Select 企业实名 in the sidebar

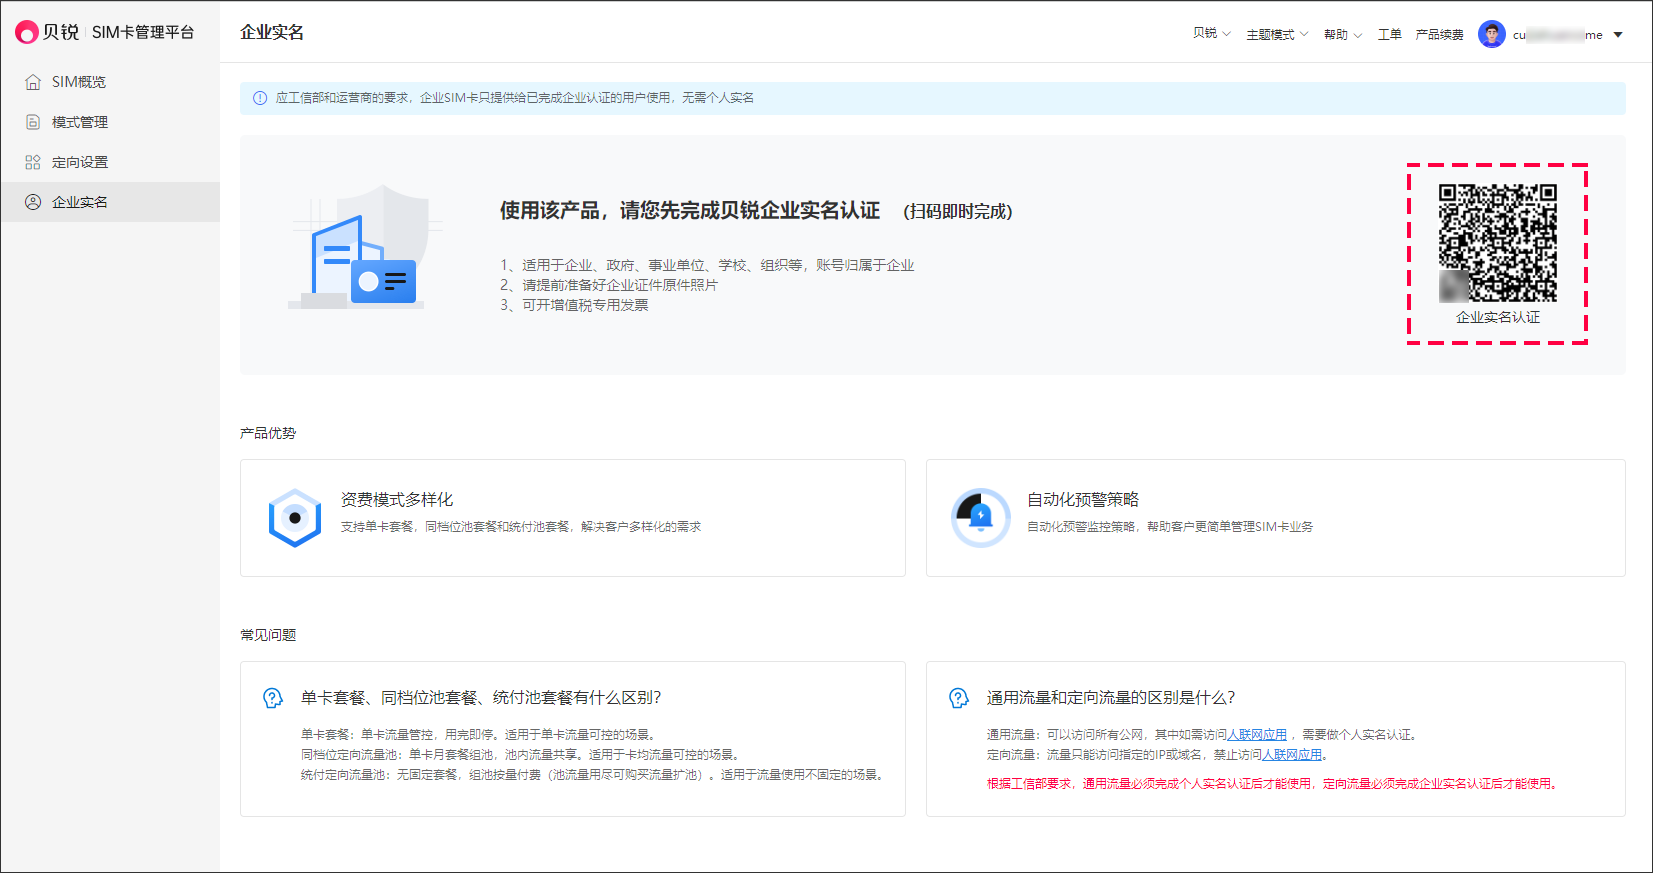(x=110, y=202)
